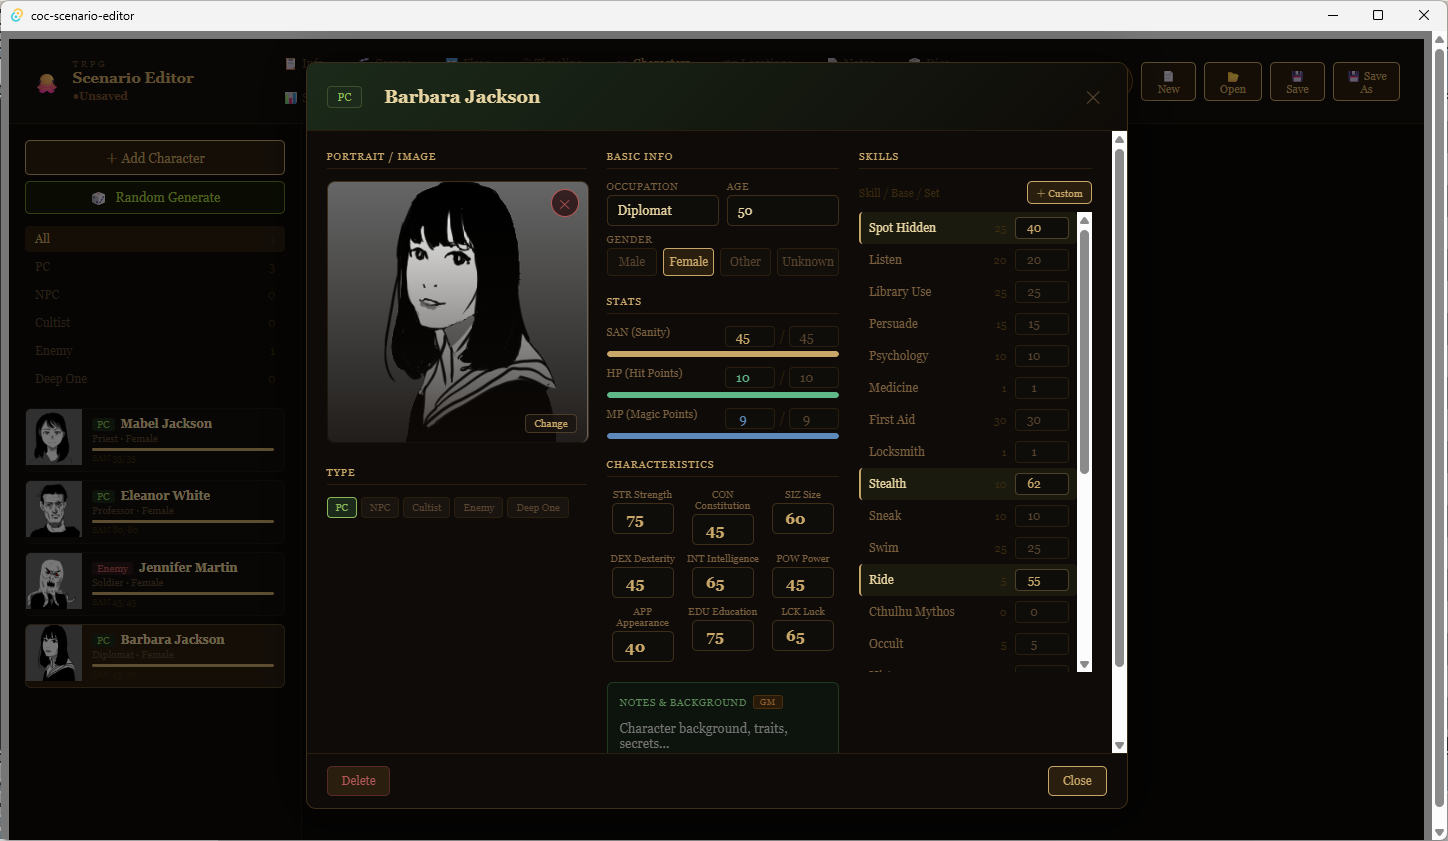Filter sidebar list by NPC
The image size is (1448, 841).
(x=155, y=295)
